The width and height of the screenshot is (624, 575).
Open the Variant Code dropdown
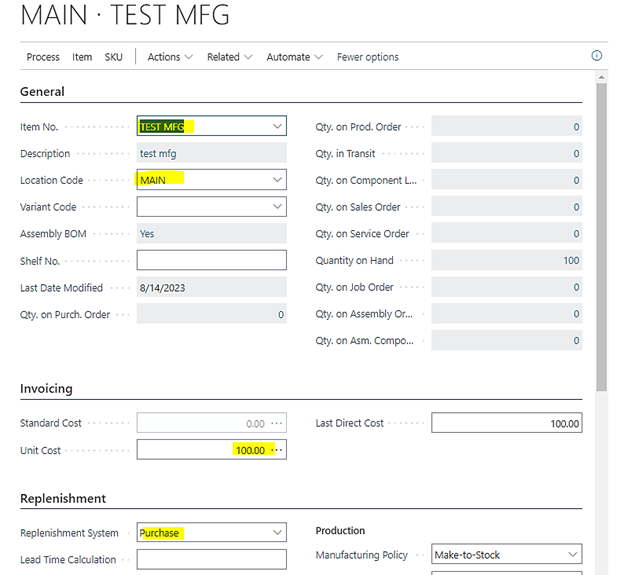tap(277, 207)
